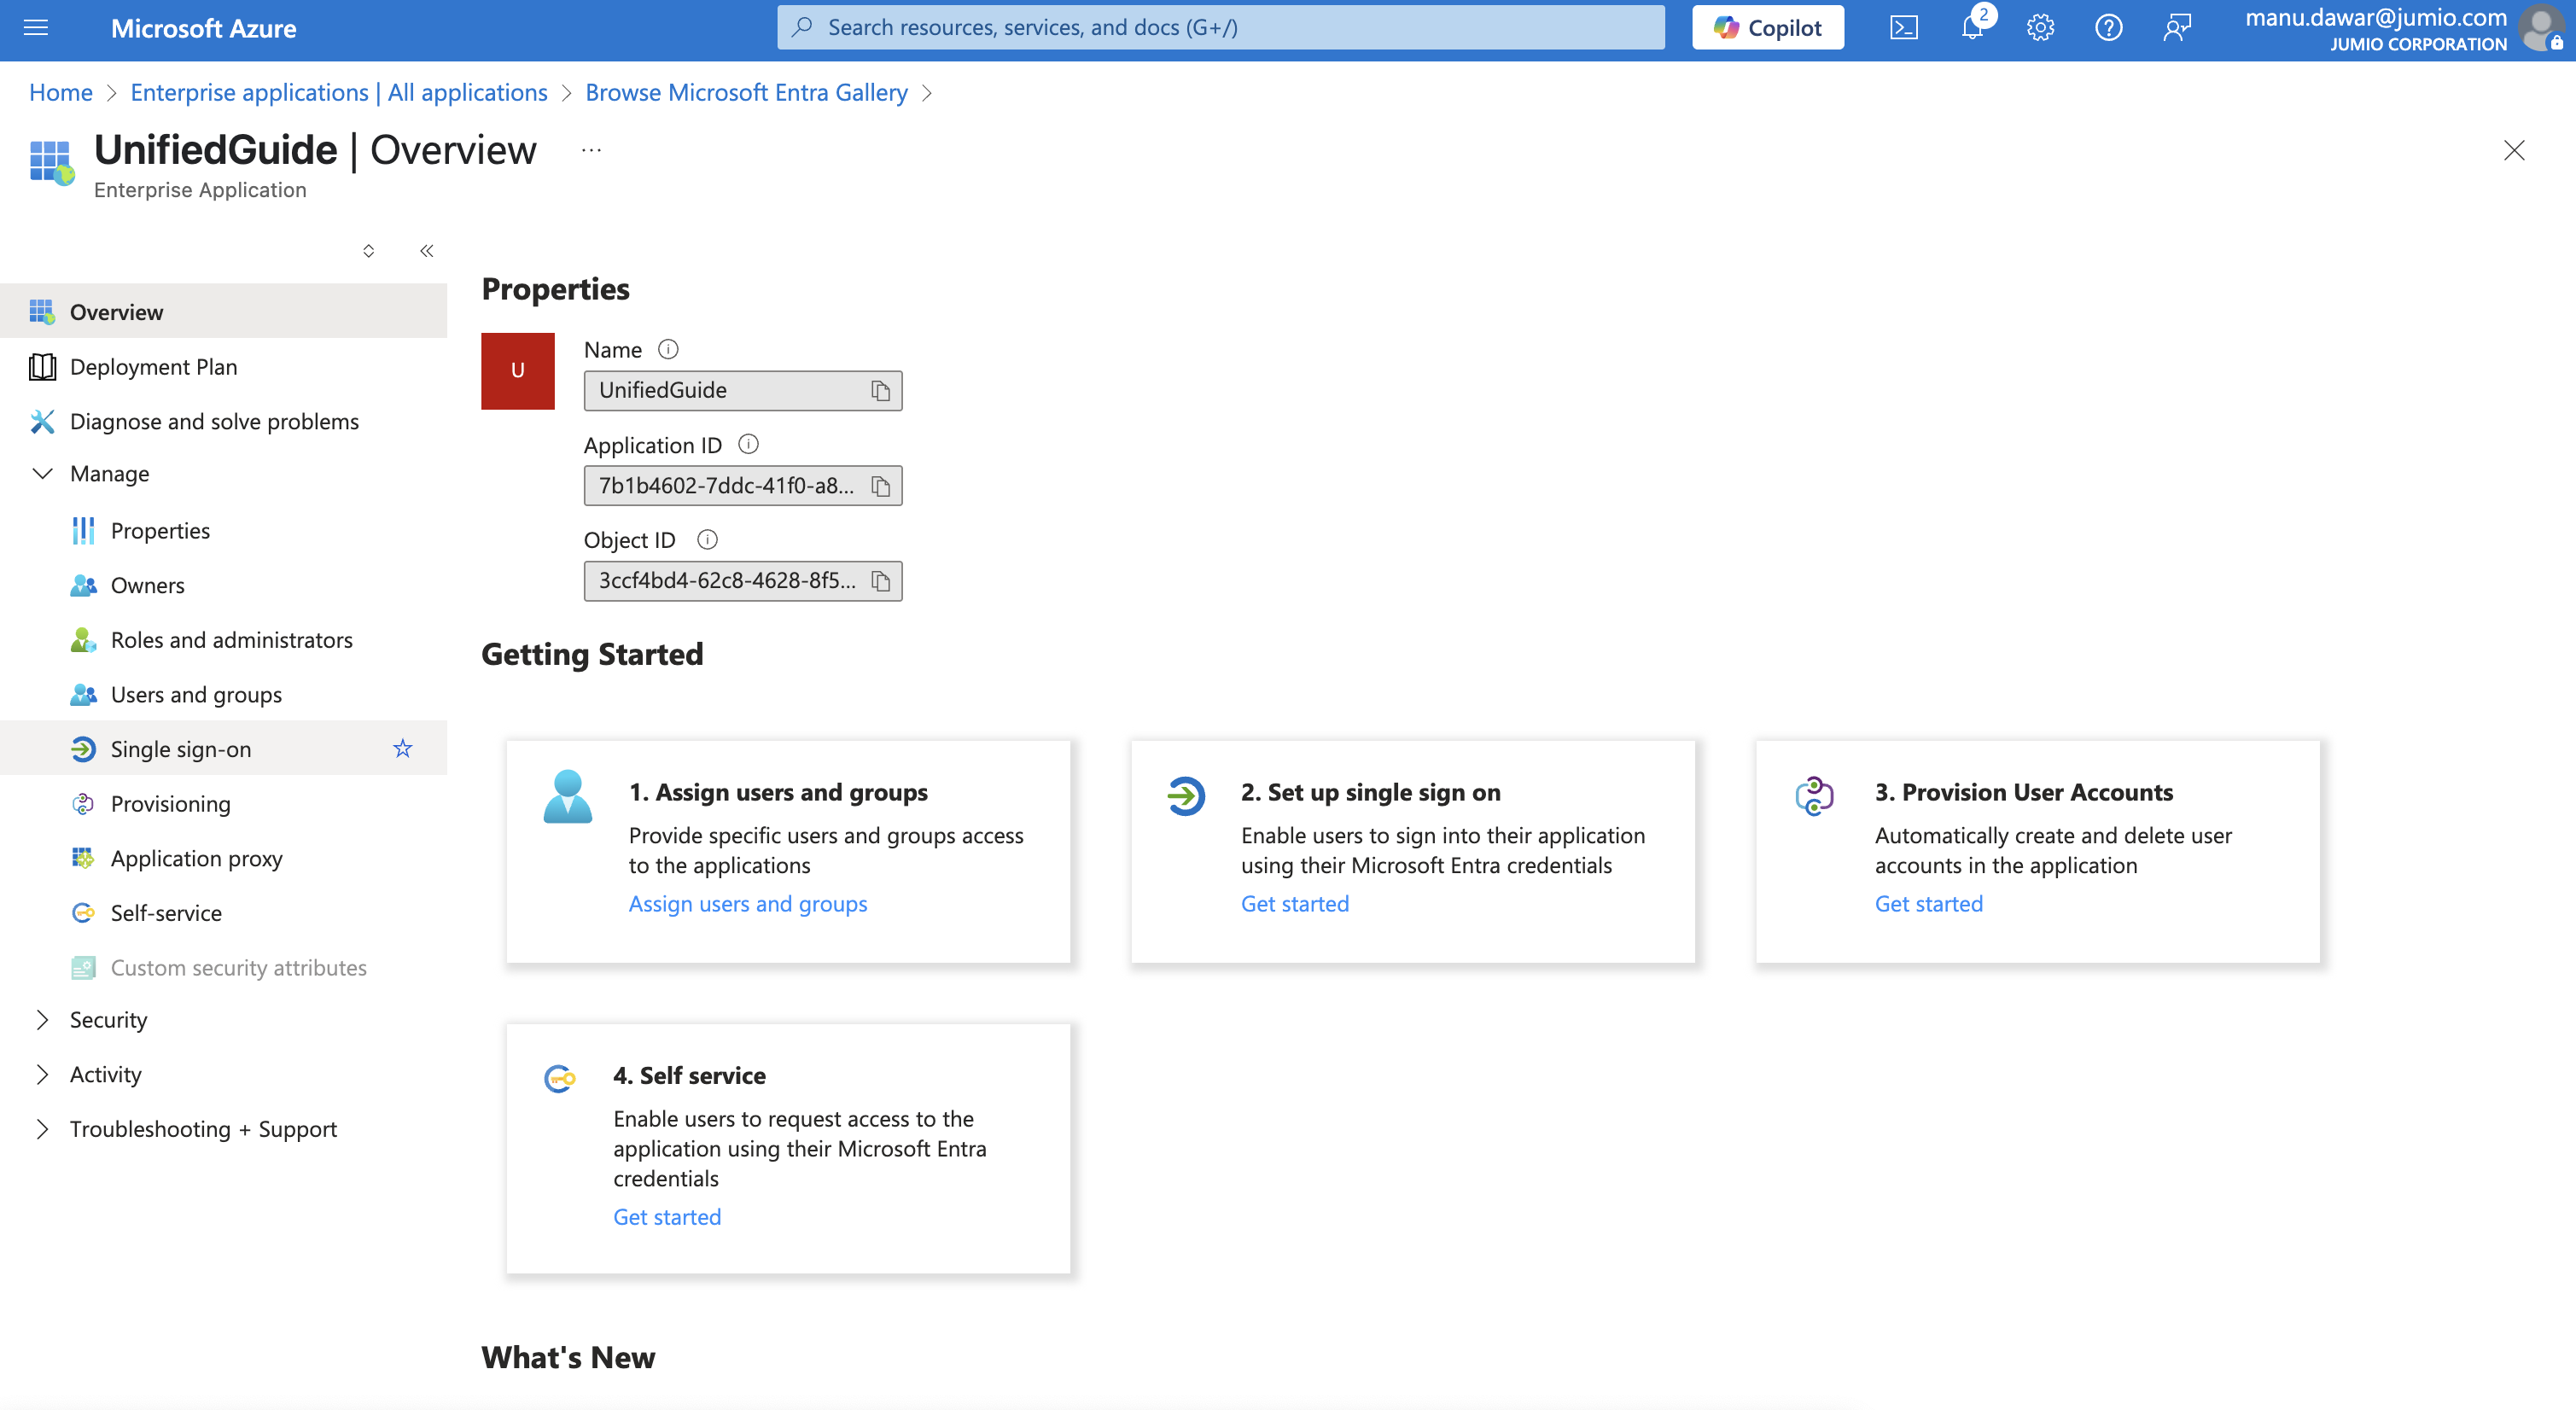Screen dimensions: 2576x1410
Task: Copy the Application ID to clipboard
Action: (880, 486)
